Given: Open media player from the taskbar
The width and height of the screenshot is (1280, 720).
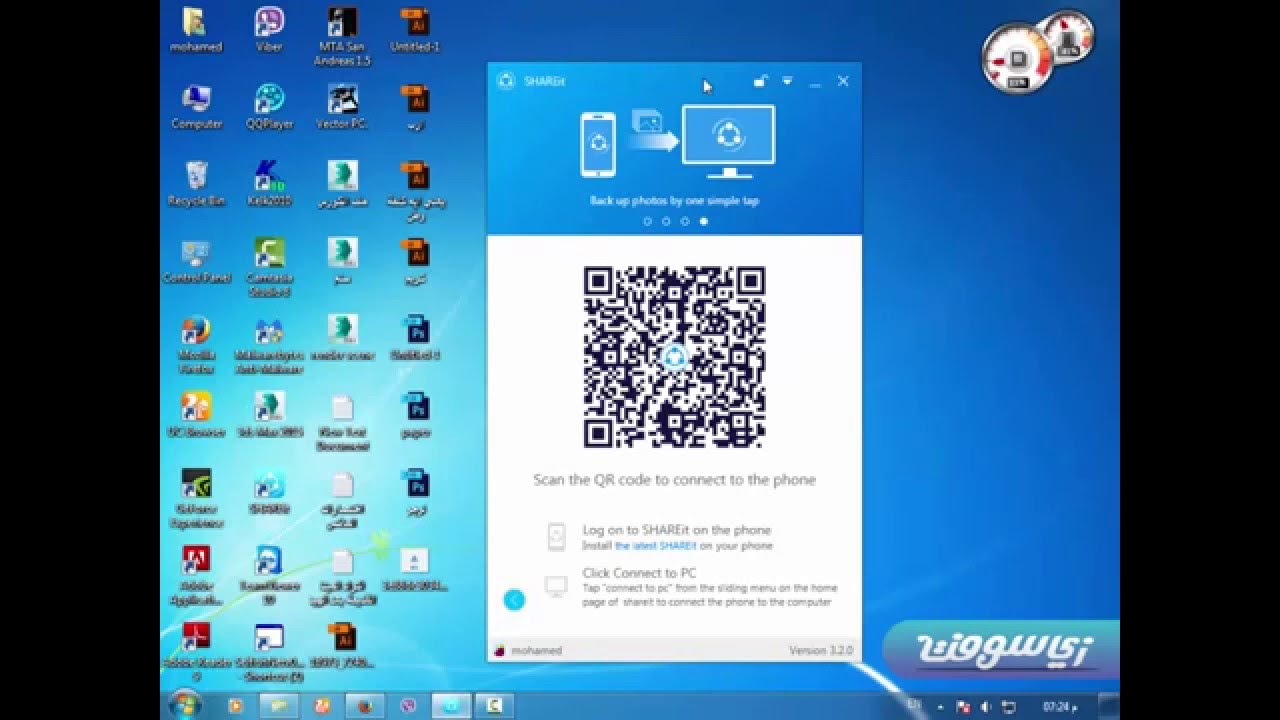Looking at the screenshot, I should pyautogui.click(x=235, y=705).
